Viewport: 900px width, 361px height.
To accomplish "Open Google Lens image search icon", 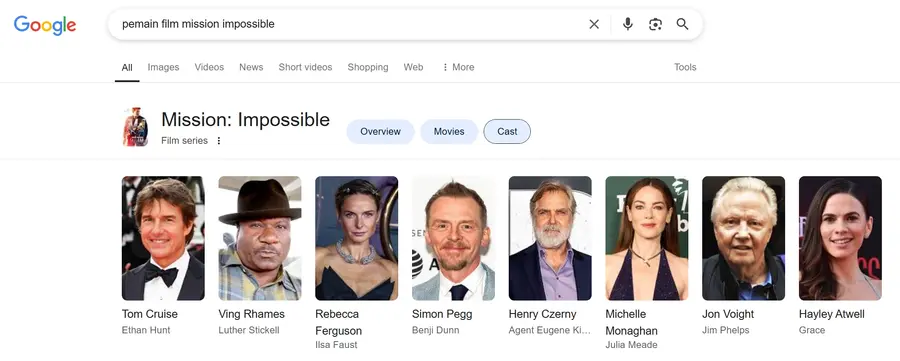I will click(x=655, y=24).
